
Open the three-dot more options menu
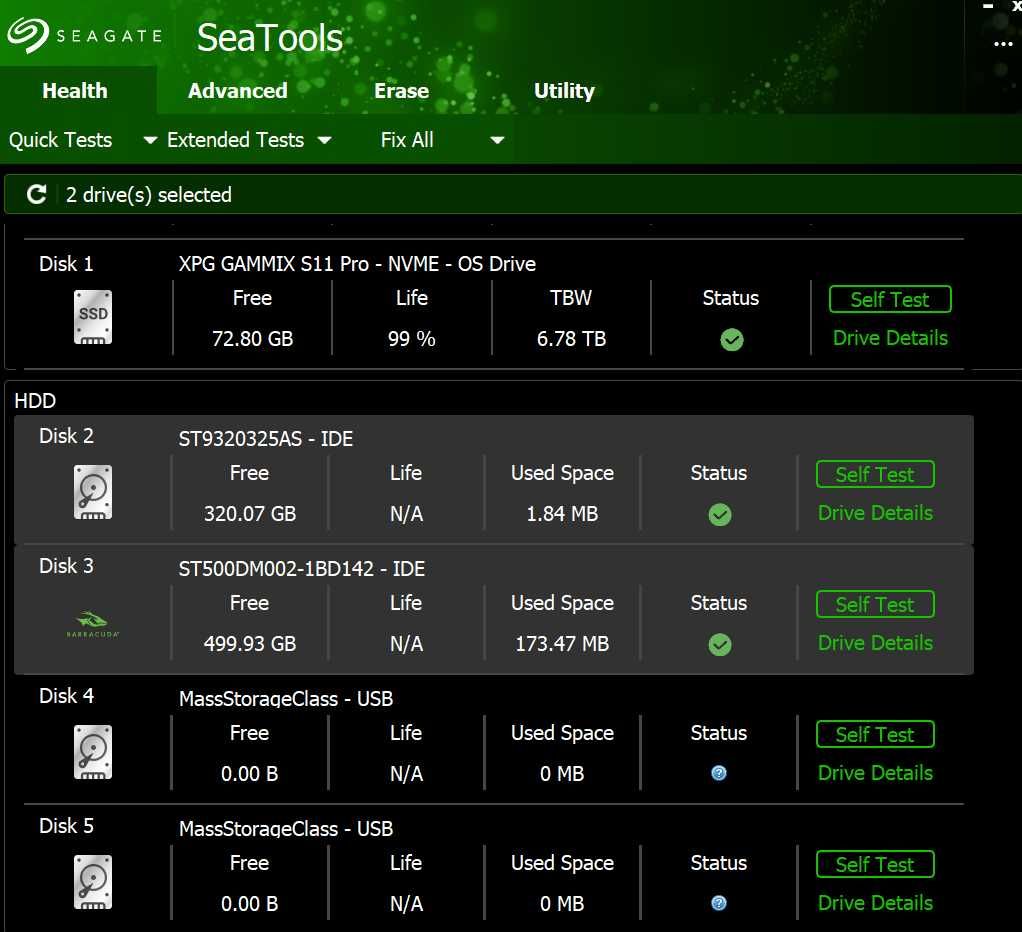1003,44
